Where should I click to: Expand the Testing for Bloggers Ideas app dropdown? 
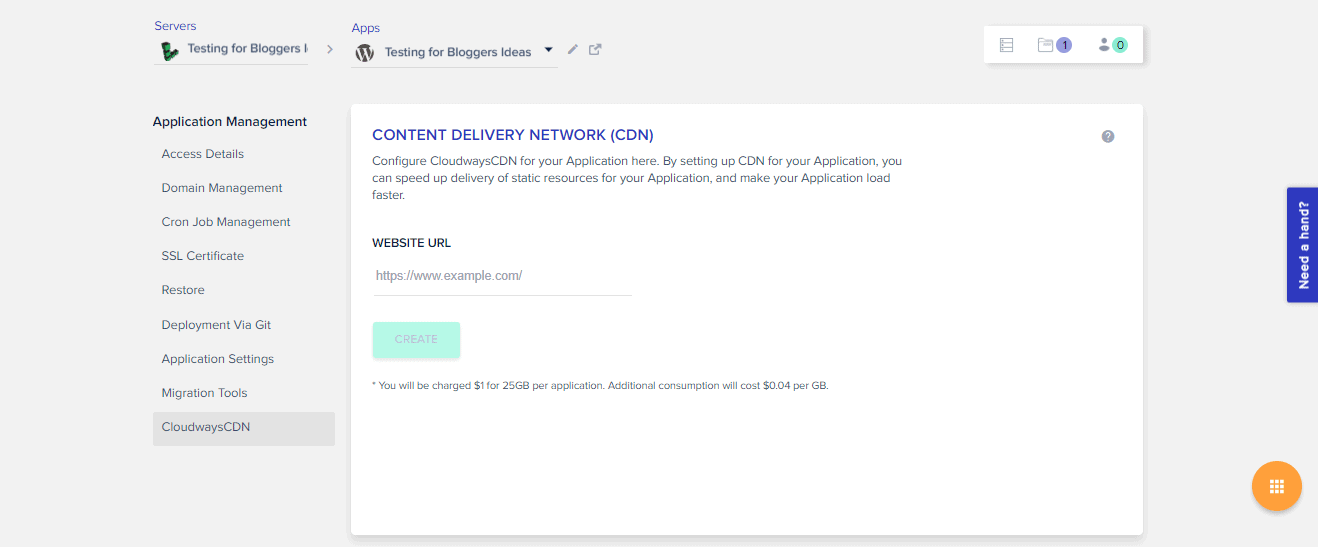point(548,50)
